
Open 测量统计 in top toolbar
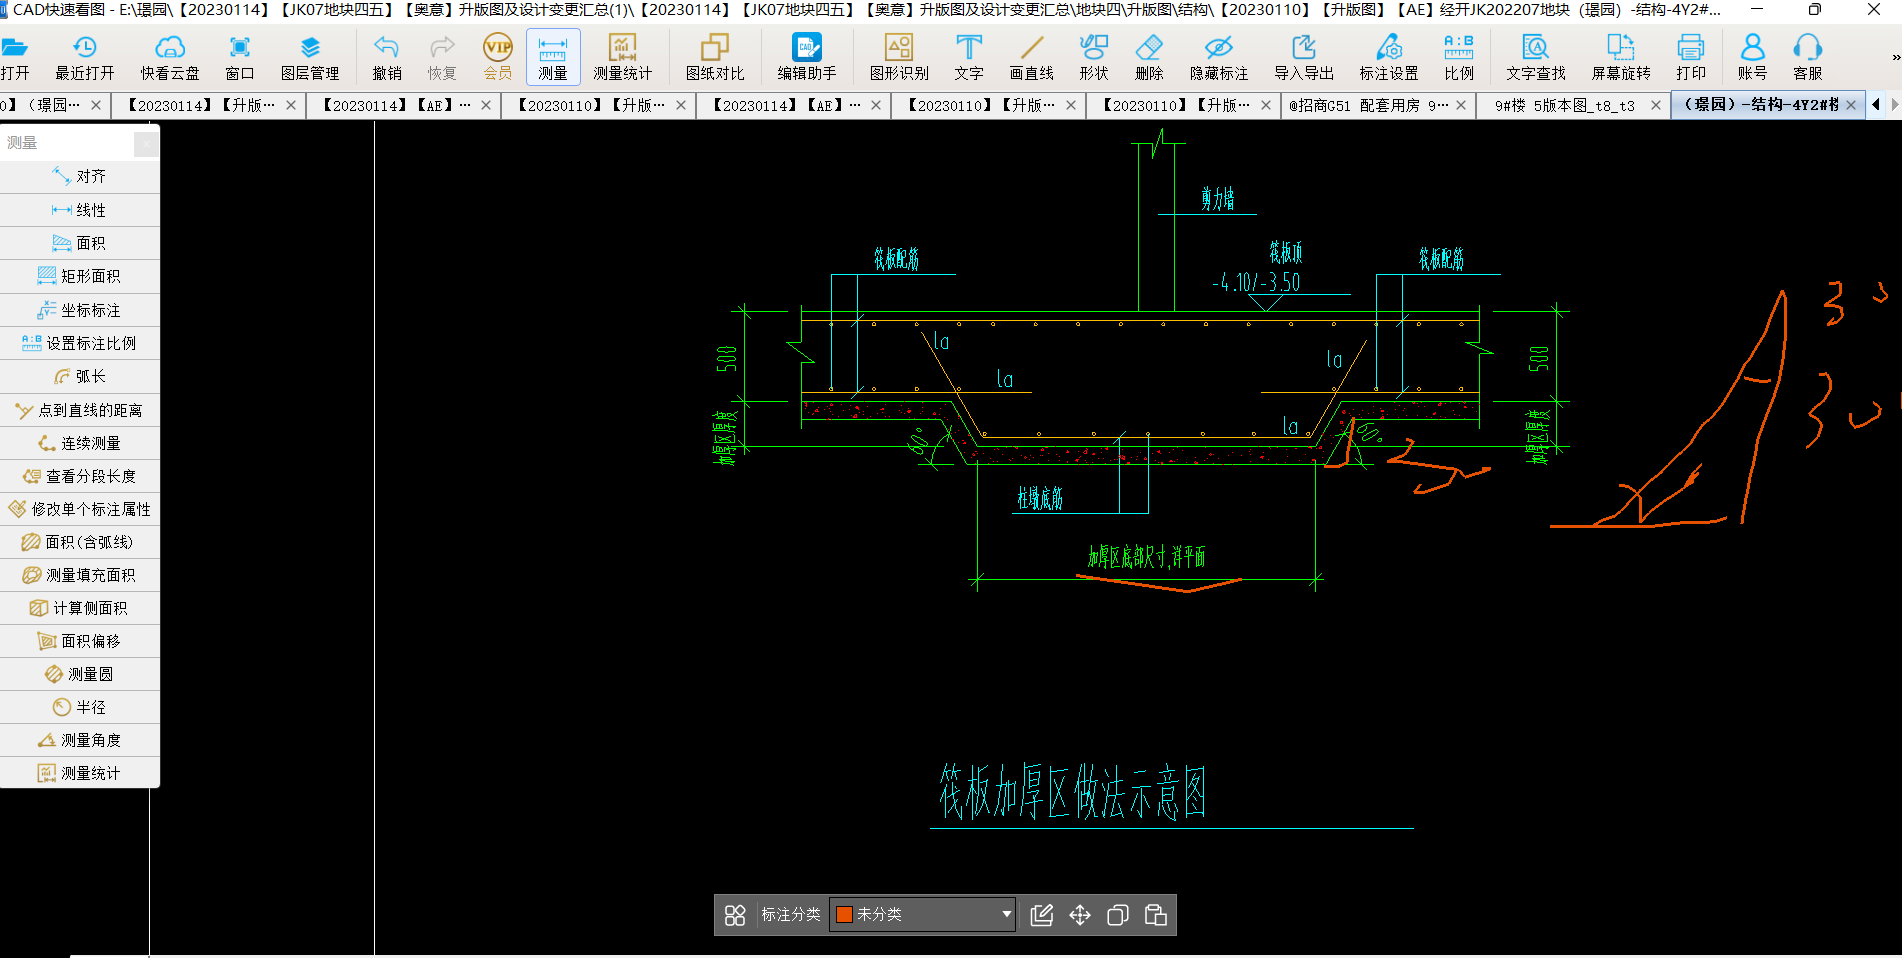tap(623, 58)
